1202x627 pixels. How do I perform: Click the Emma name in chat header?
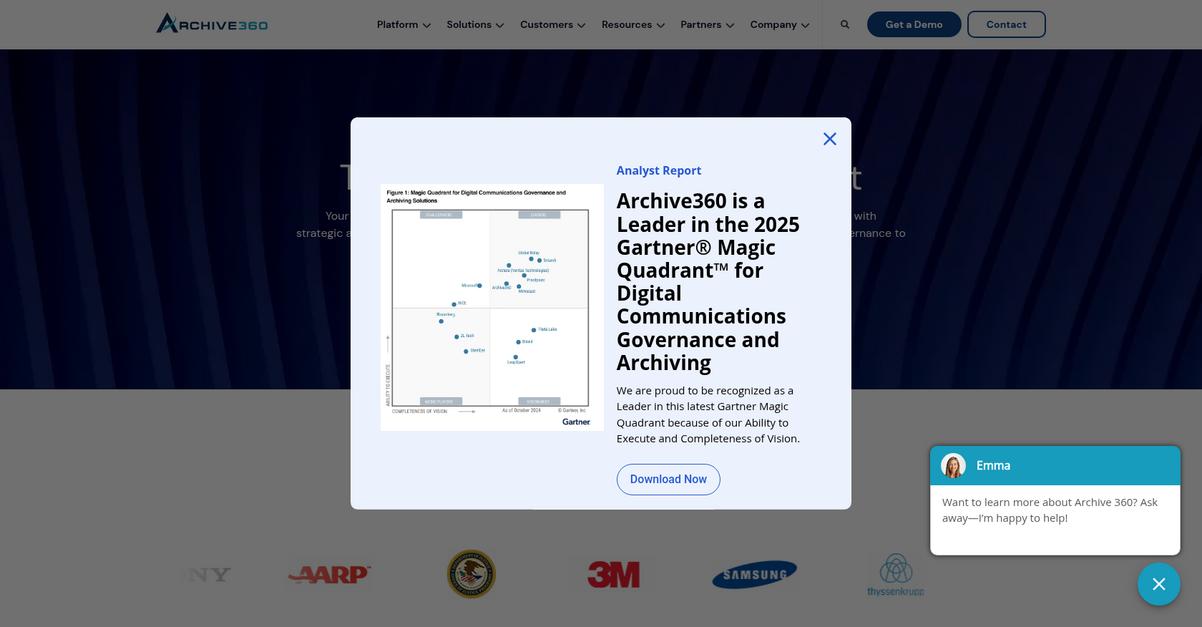click(x=993, y=466)
